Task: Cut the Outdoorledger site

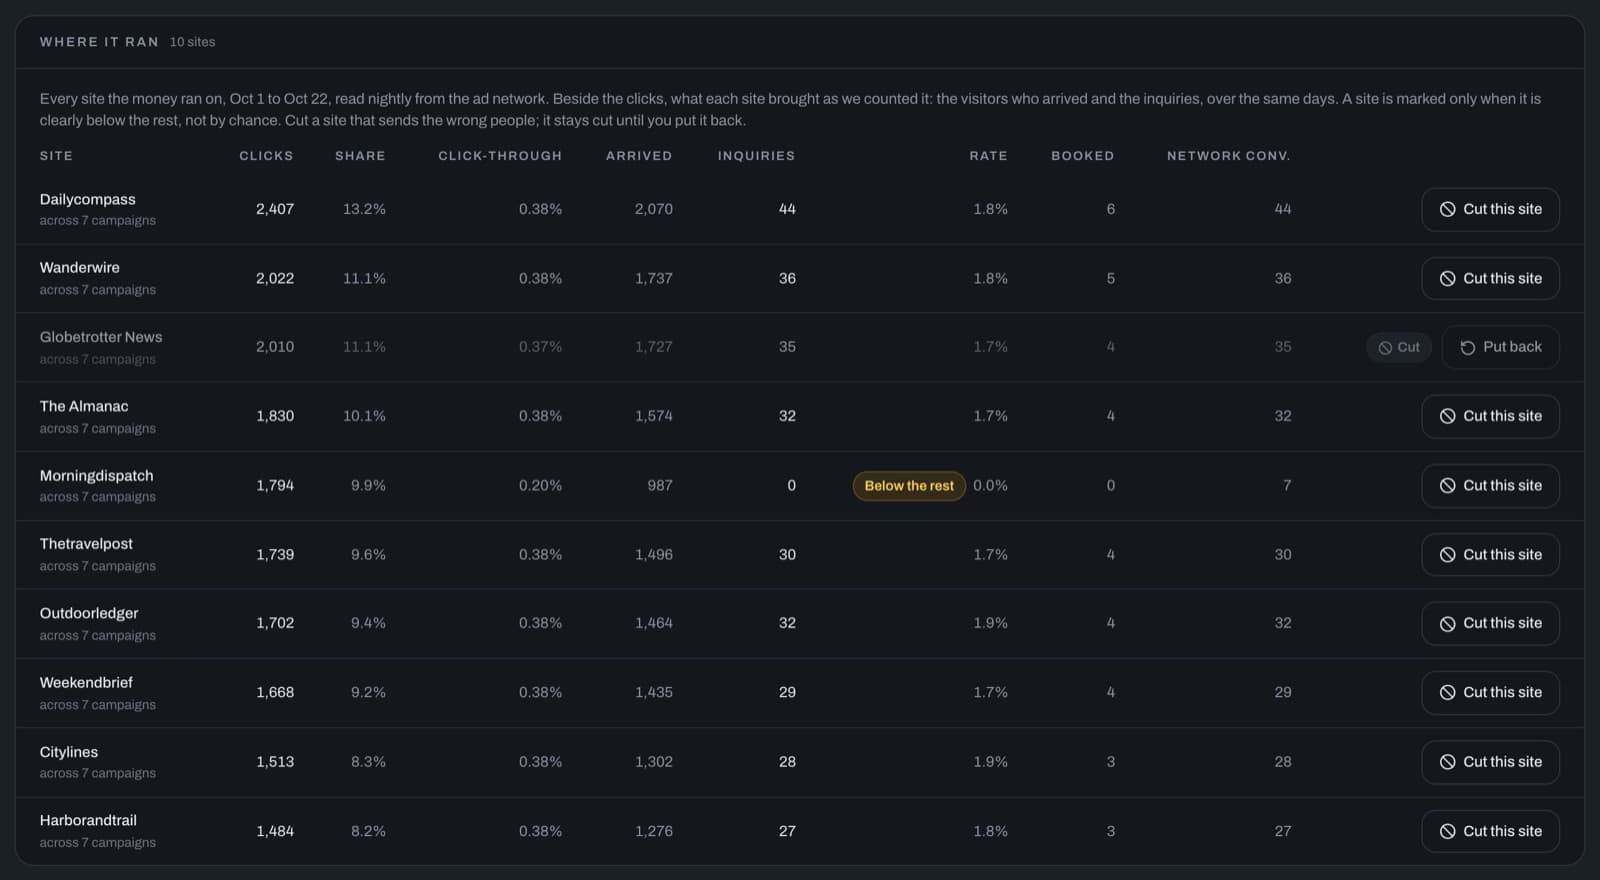Action: (x=1490, y=623)
